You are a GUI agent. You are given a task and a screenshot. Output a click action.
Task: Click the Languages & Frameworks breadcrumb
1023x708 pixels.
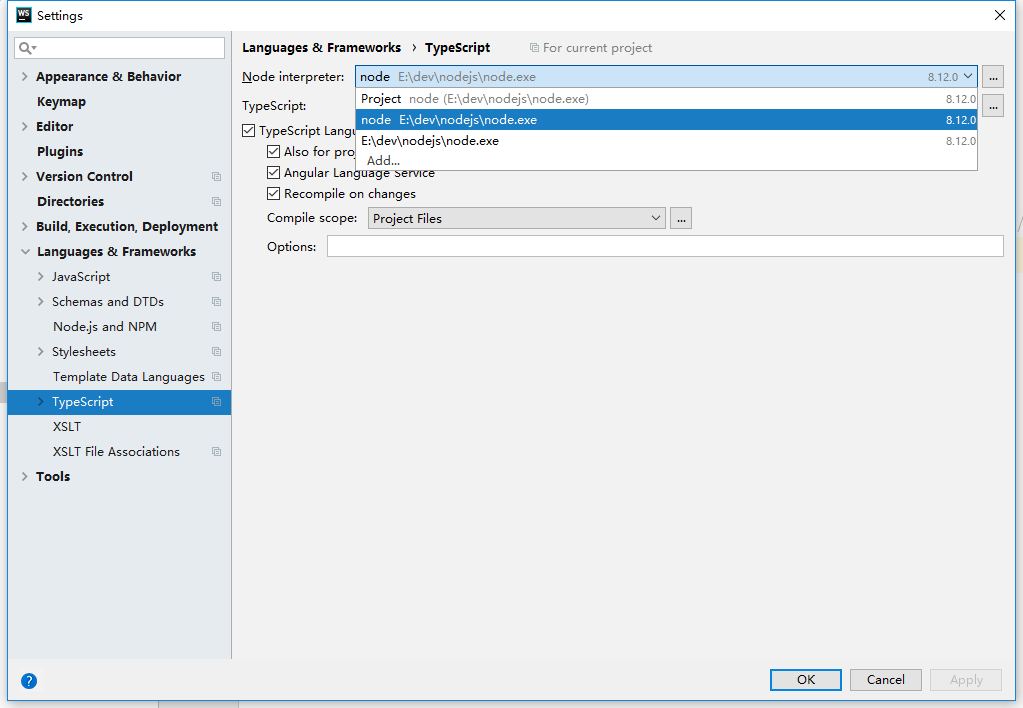[322, 48]
